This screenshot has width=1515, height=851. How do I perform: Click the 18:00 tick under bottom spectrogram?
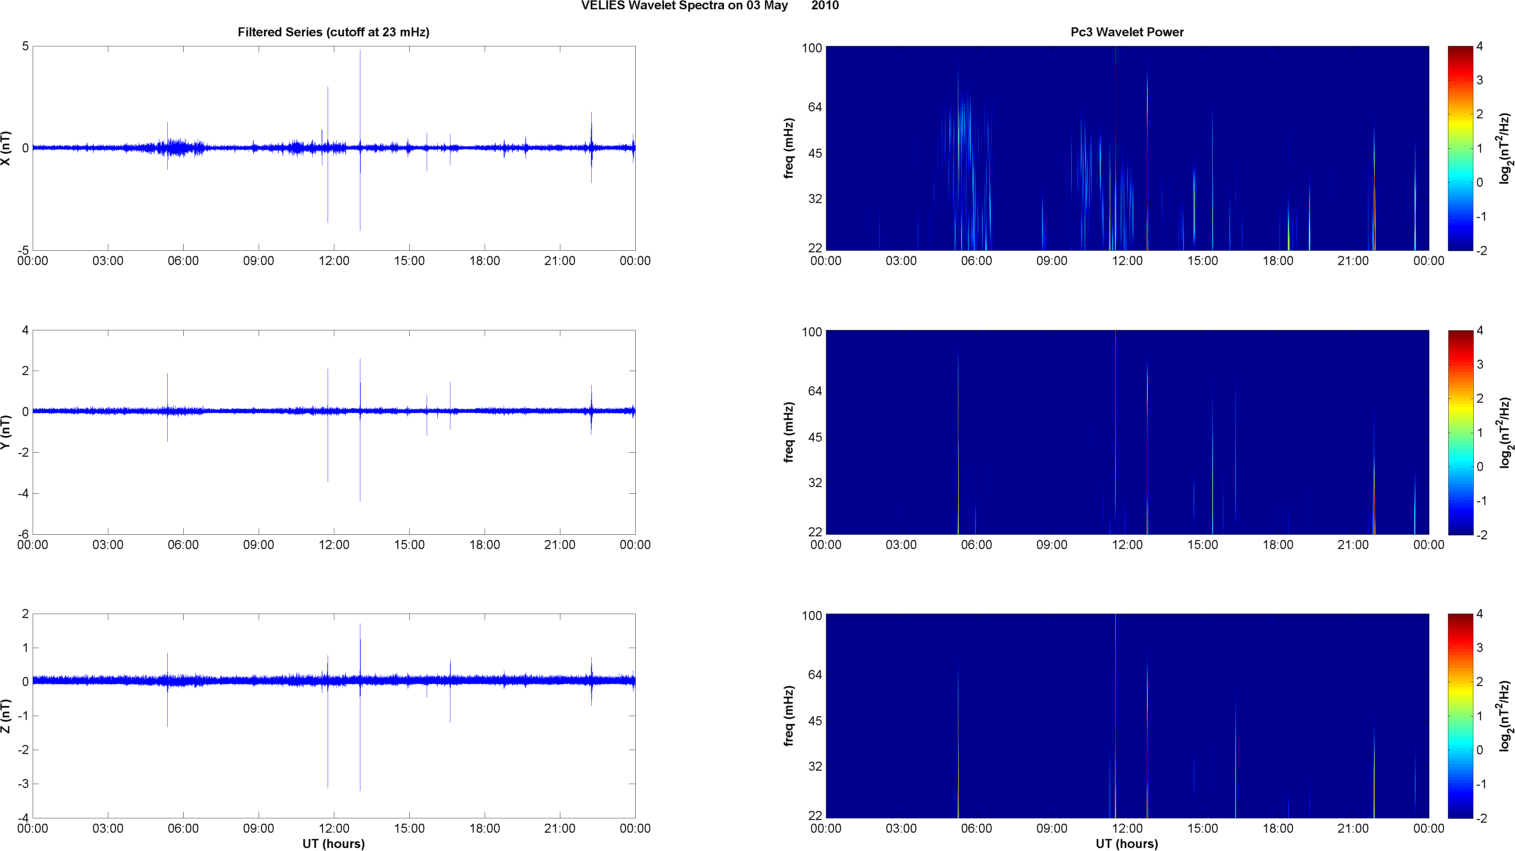point(1278,829)
